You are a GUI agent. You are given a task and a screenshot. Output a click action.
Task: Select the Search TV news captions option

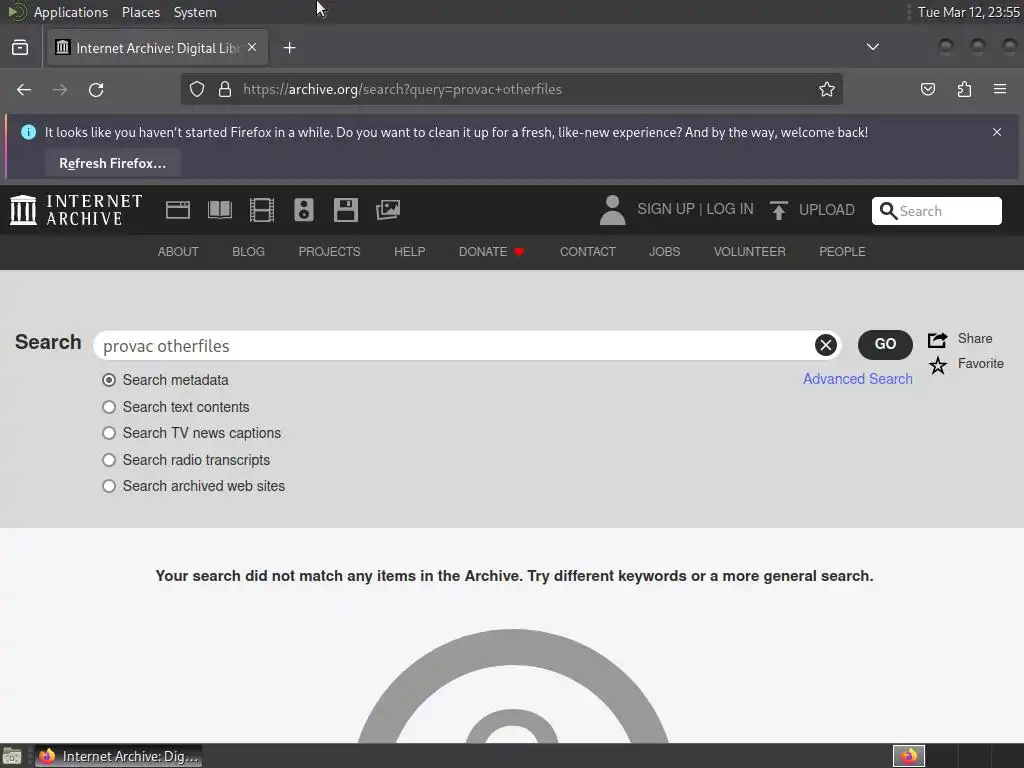109,433
